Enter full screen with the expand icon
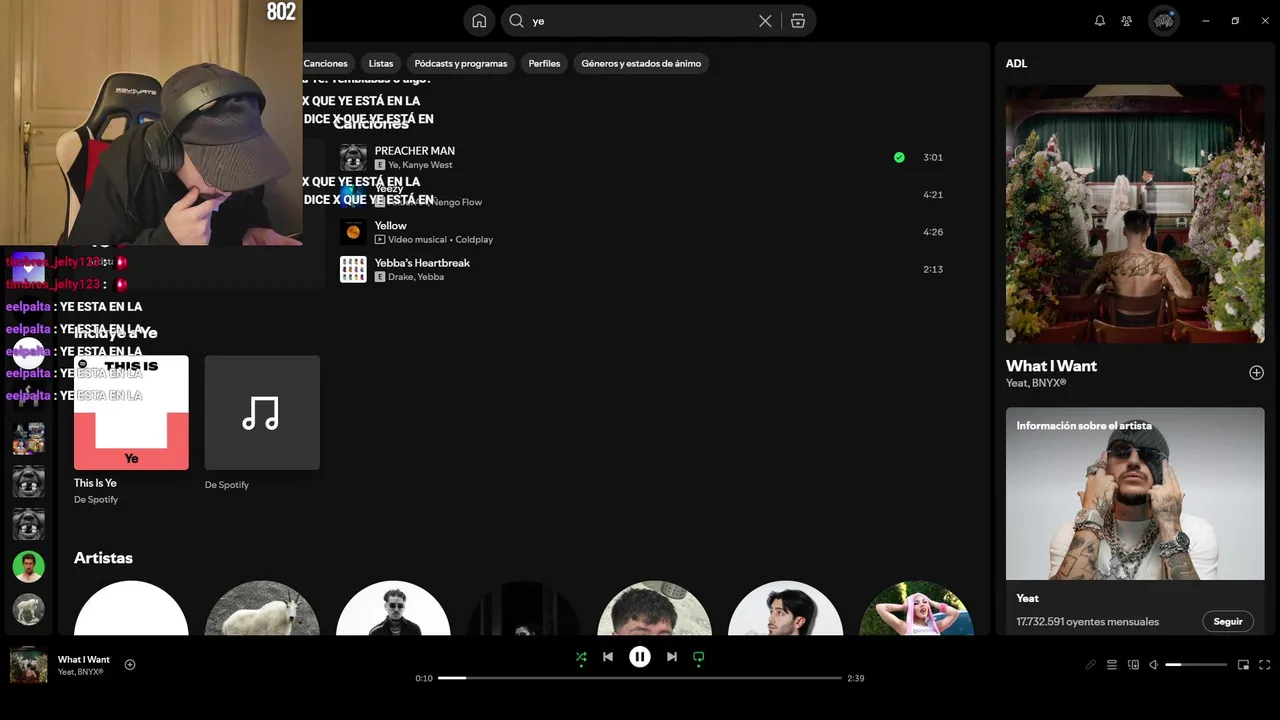The image size is (1280, 720). click(1265, 665)
